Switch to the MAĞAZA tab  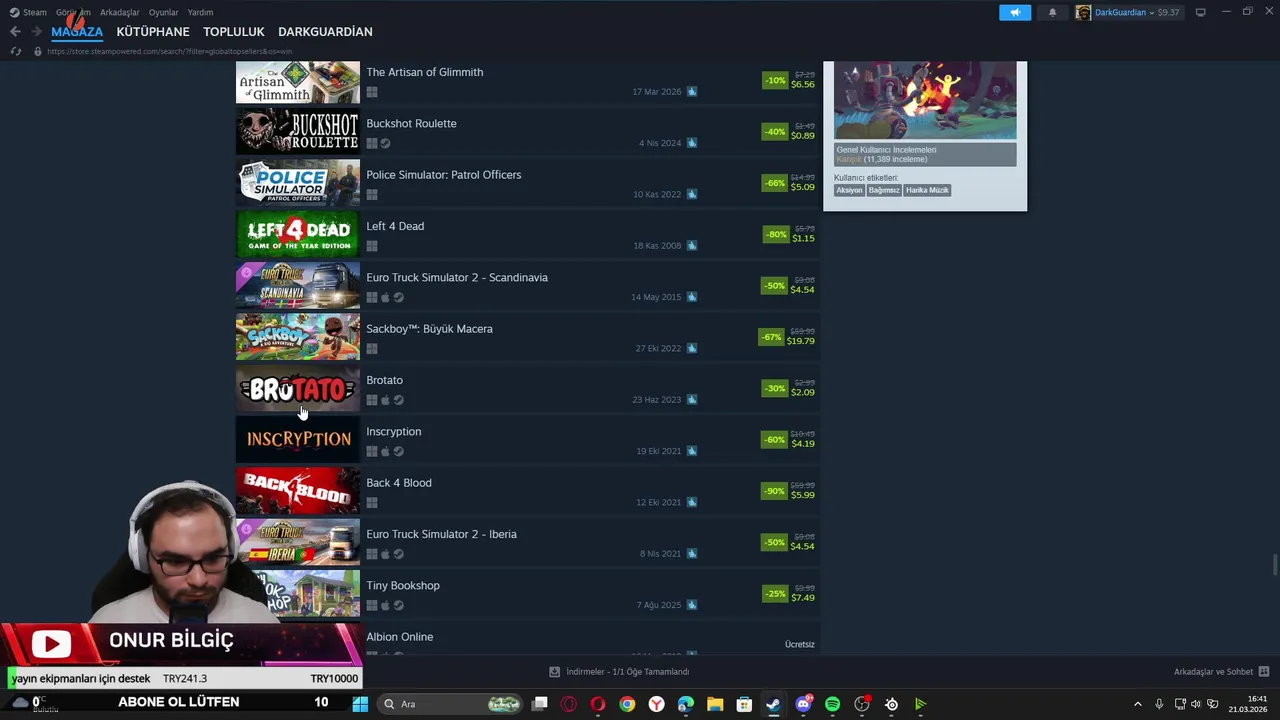(x=77, y=32)
